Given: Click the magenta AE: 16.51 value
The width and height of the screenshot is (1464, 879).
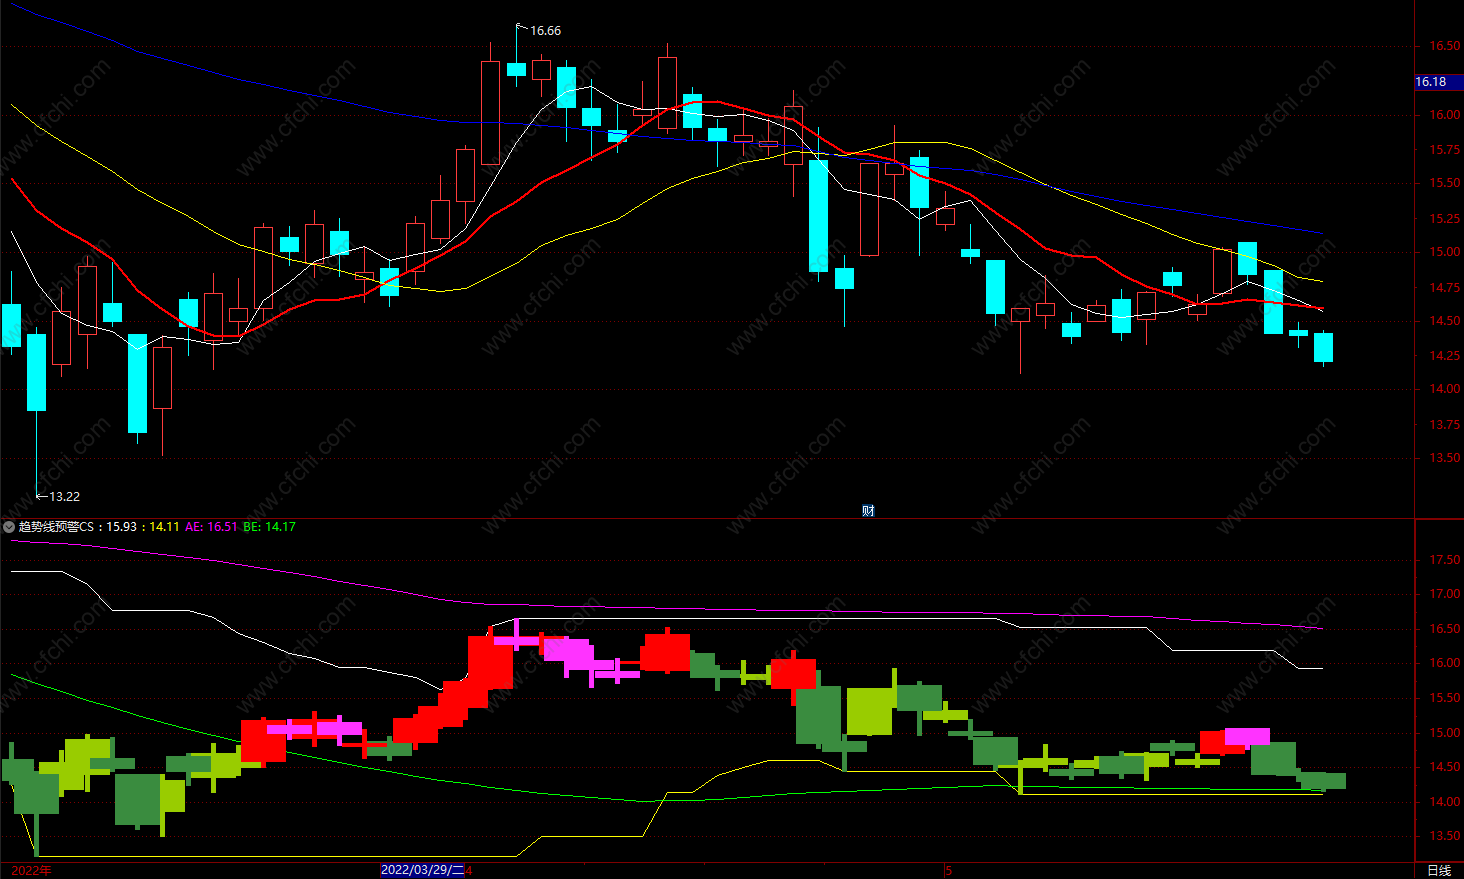Looking at the screenshot, I should [x=212, y=527].
